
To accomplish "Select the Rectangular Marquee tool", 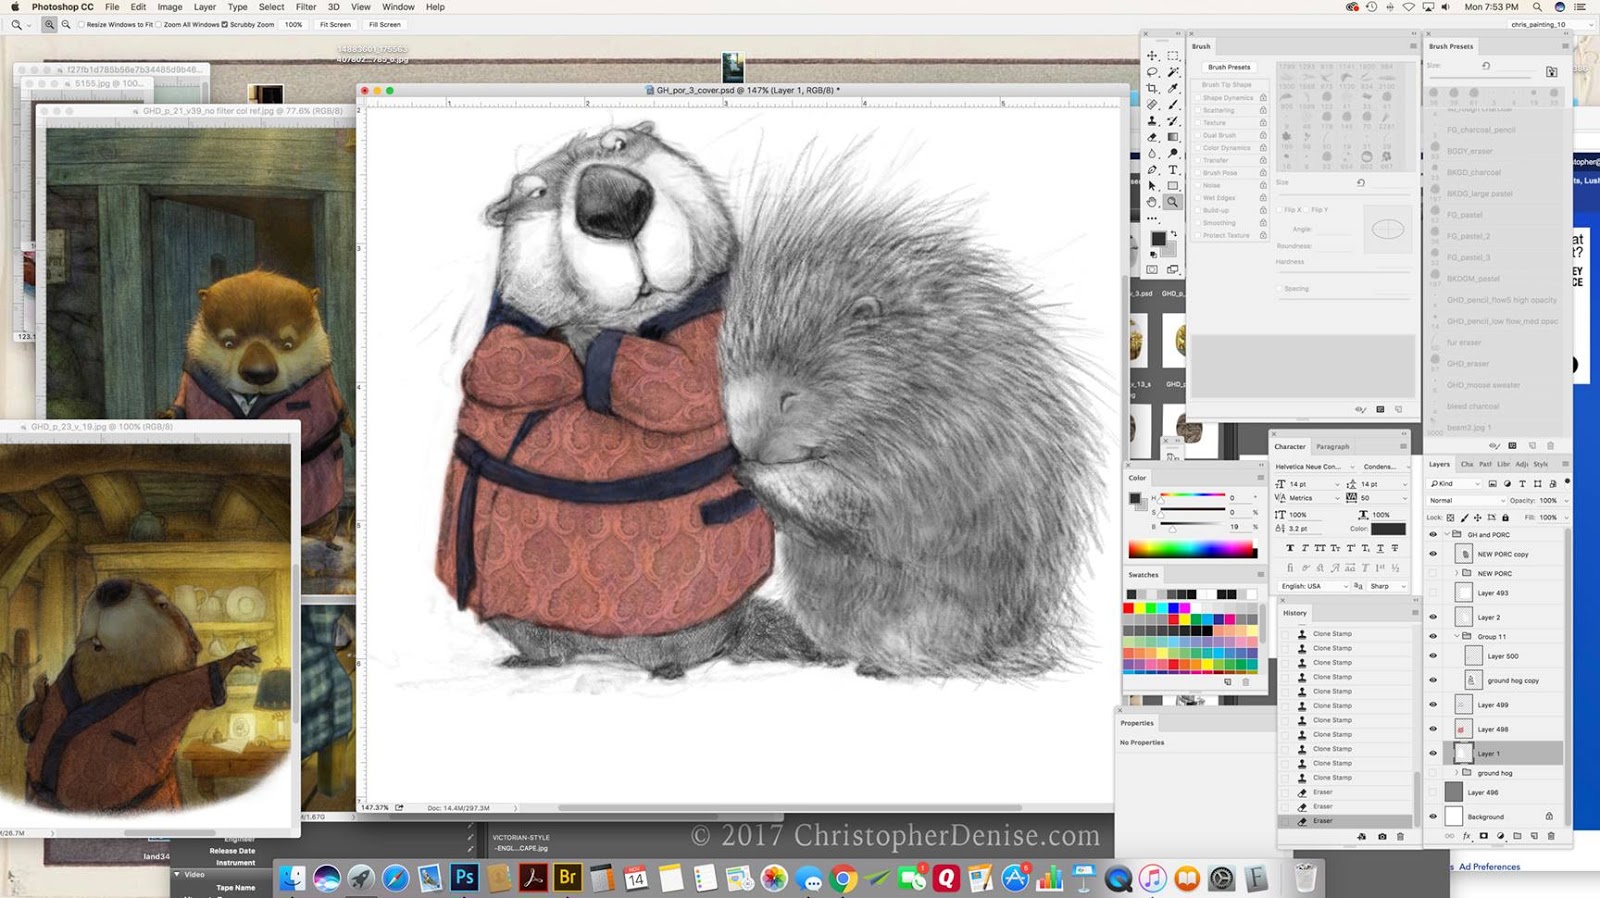I will coord(1173,56).
